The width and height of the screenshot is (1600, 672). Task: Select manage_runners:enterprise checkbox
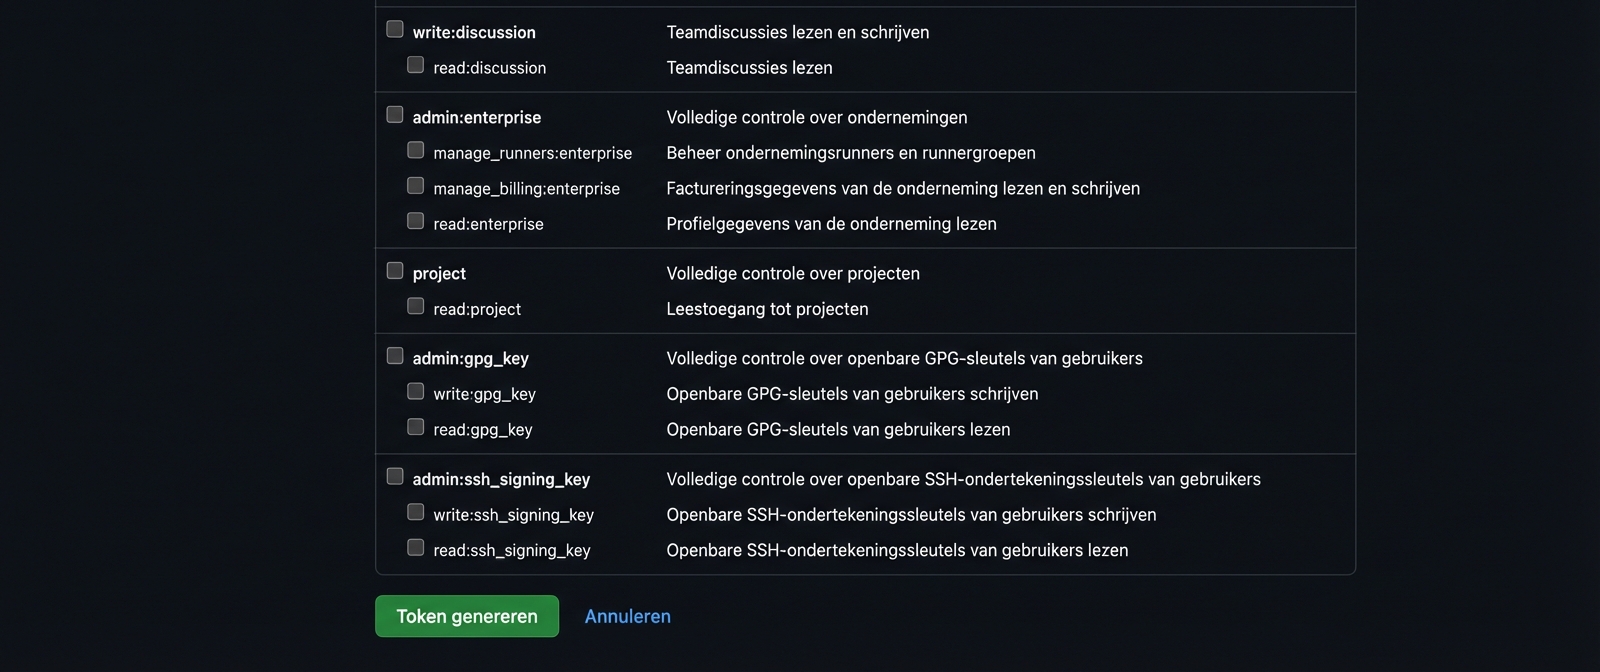[x=416, y=150]
